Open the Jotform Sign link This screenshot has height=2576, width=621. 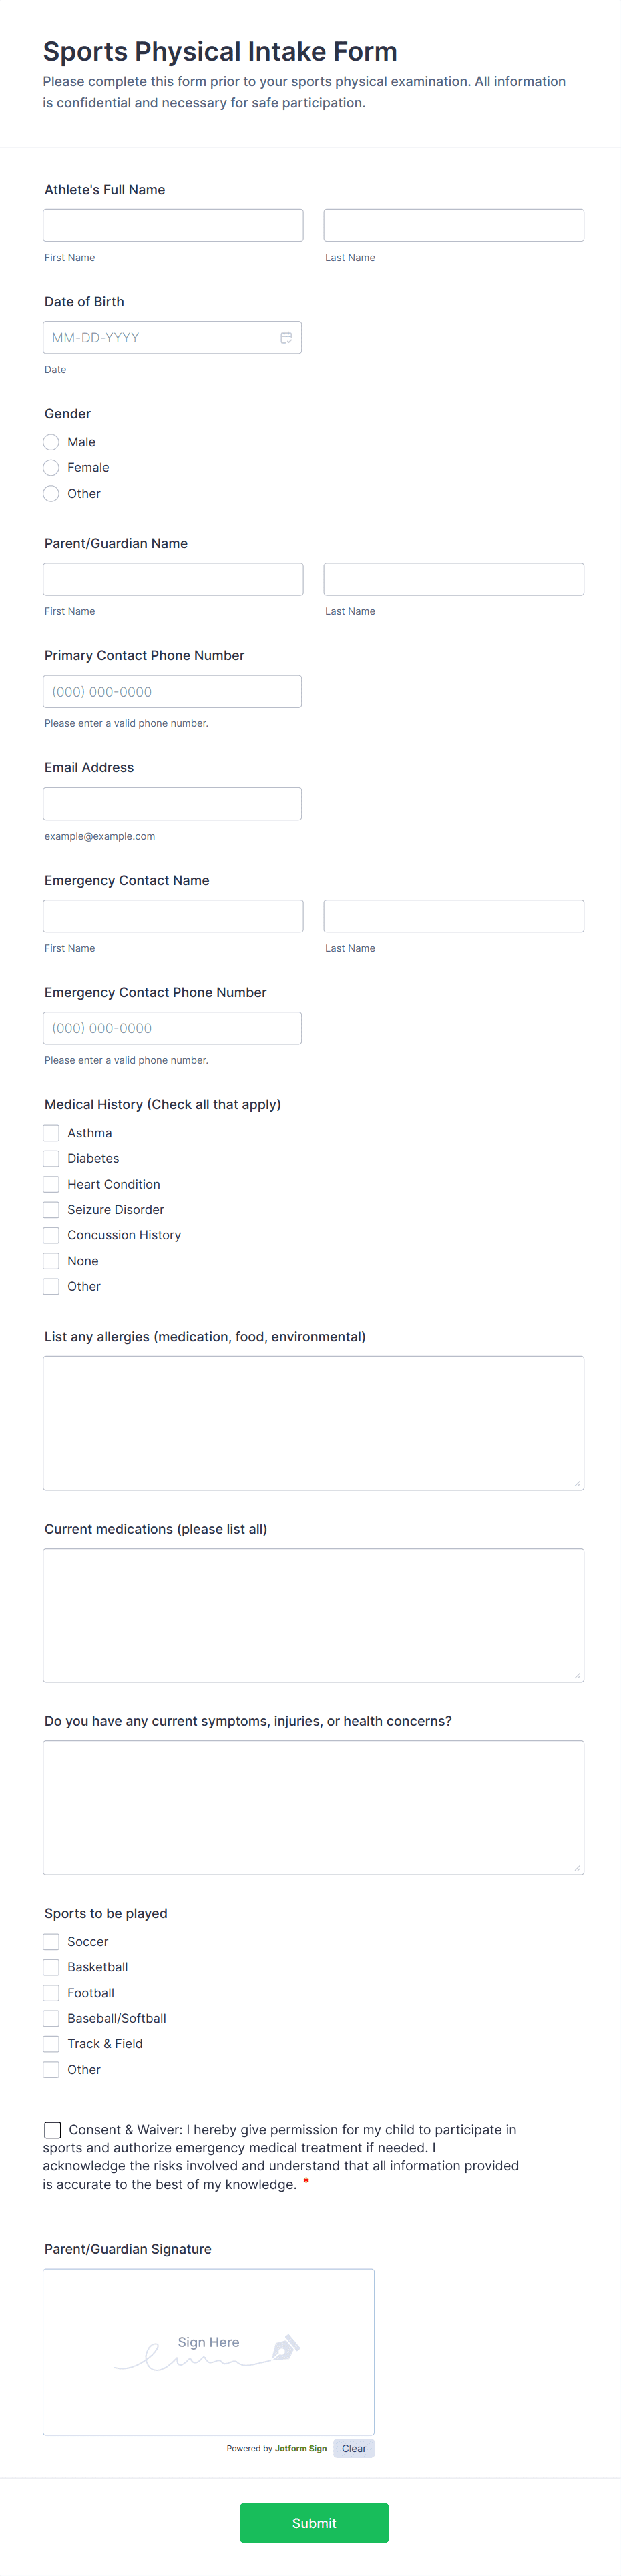[300, 2448]
